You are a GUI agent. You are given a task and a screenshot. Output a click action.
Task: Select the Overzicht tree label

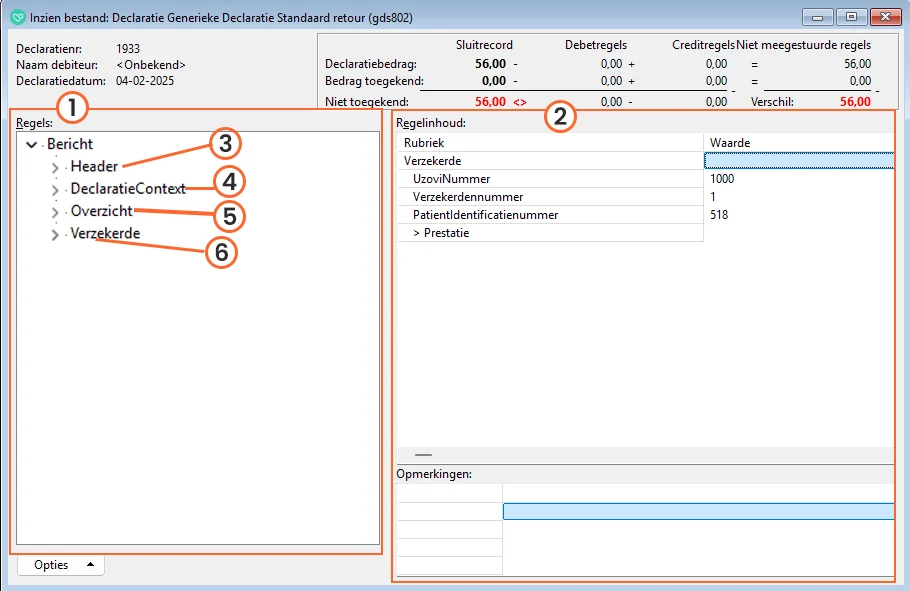tap(101, 211)
